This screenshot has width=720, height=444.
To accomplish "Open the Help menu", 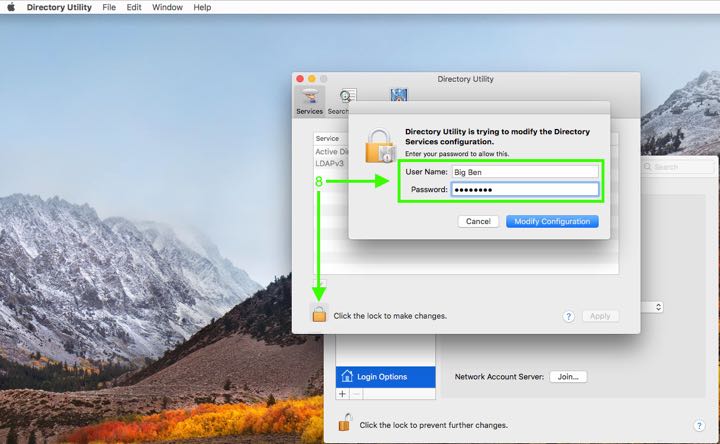I will click(202, 7).
